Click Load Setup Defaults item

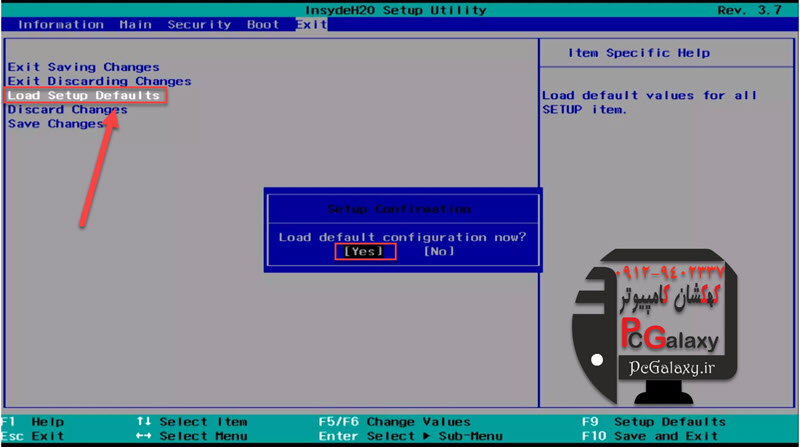click(x=84, y=95)
